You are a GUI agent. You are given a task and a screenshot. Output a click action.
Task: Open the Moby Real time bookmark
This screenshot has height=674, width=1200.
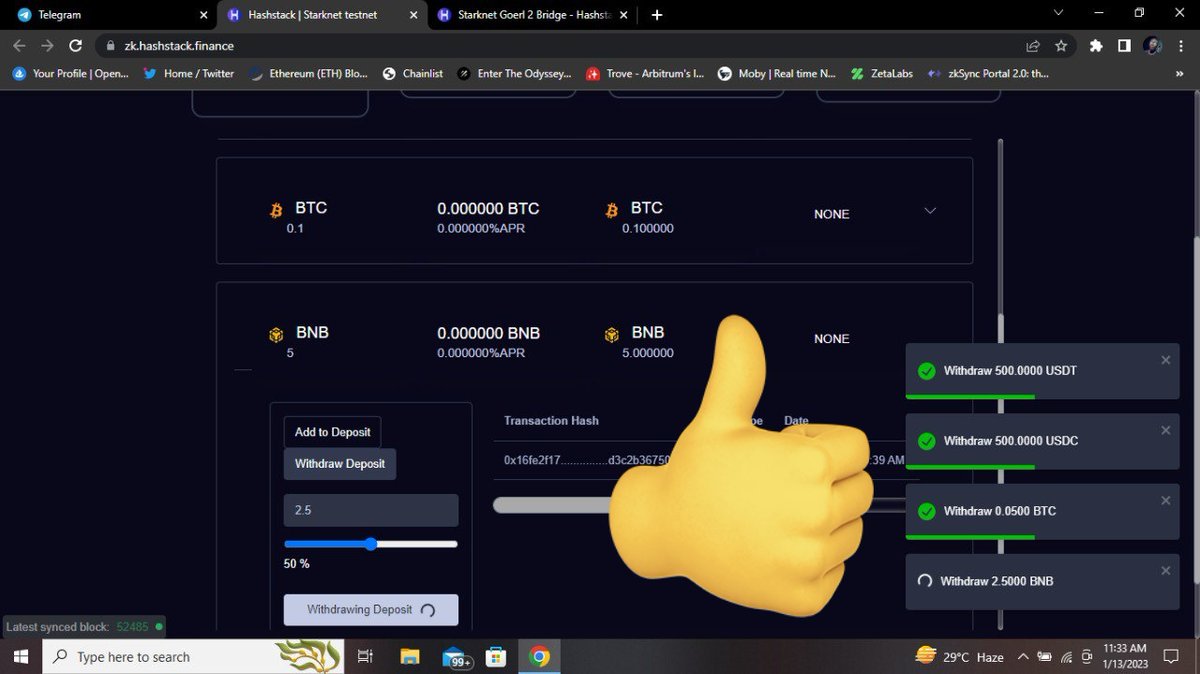pos(777,73)
